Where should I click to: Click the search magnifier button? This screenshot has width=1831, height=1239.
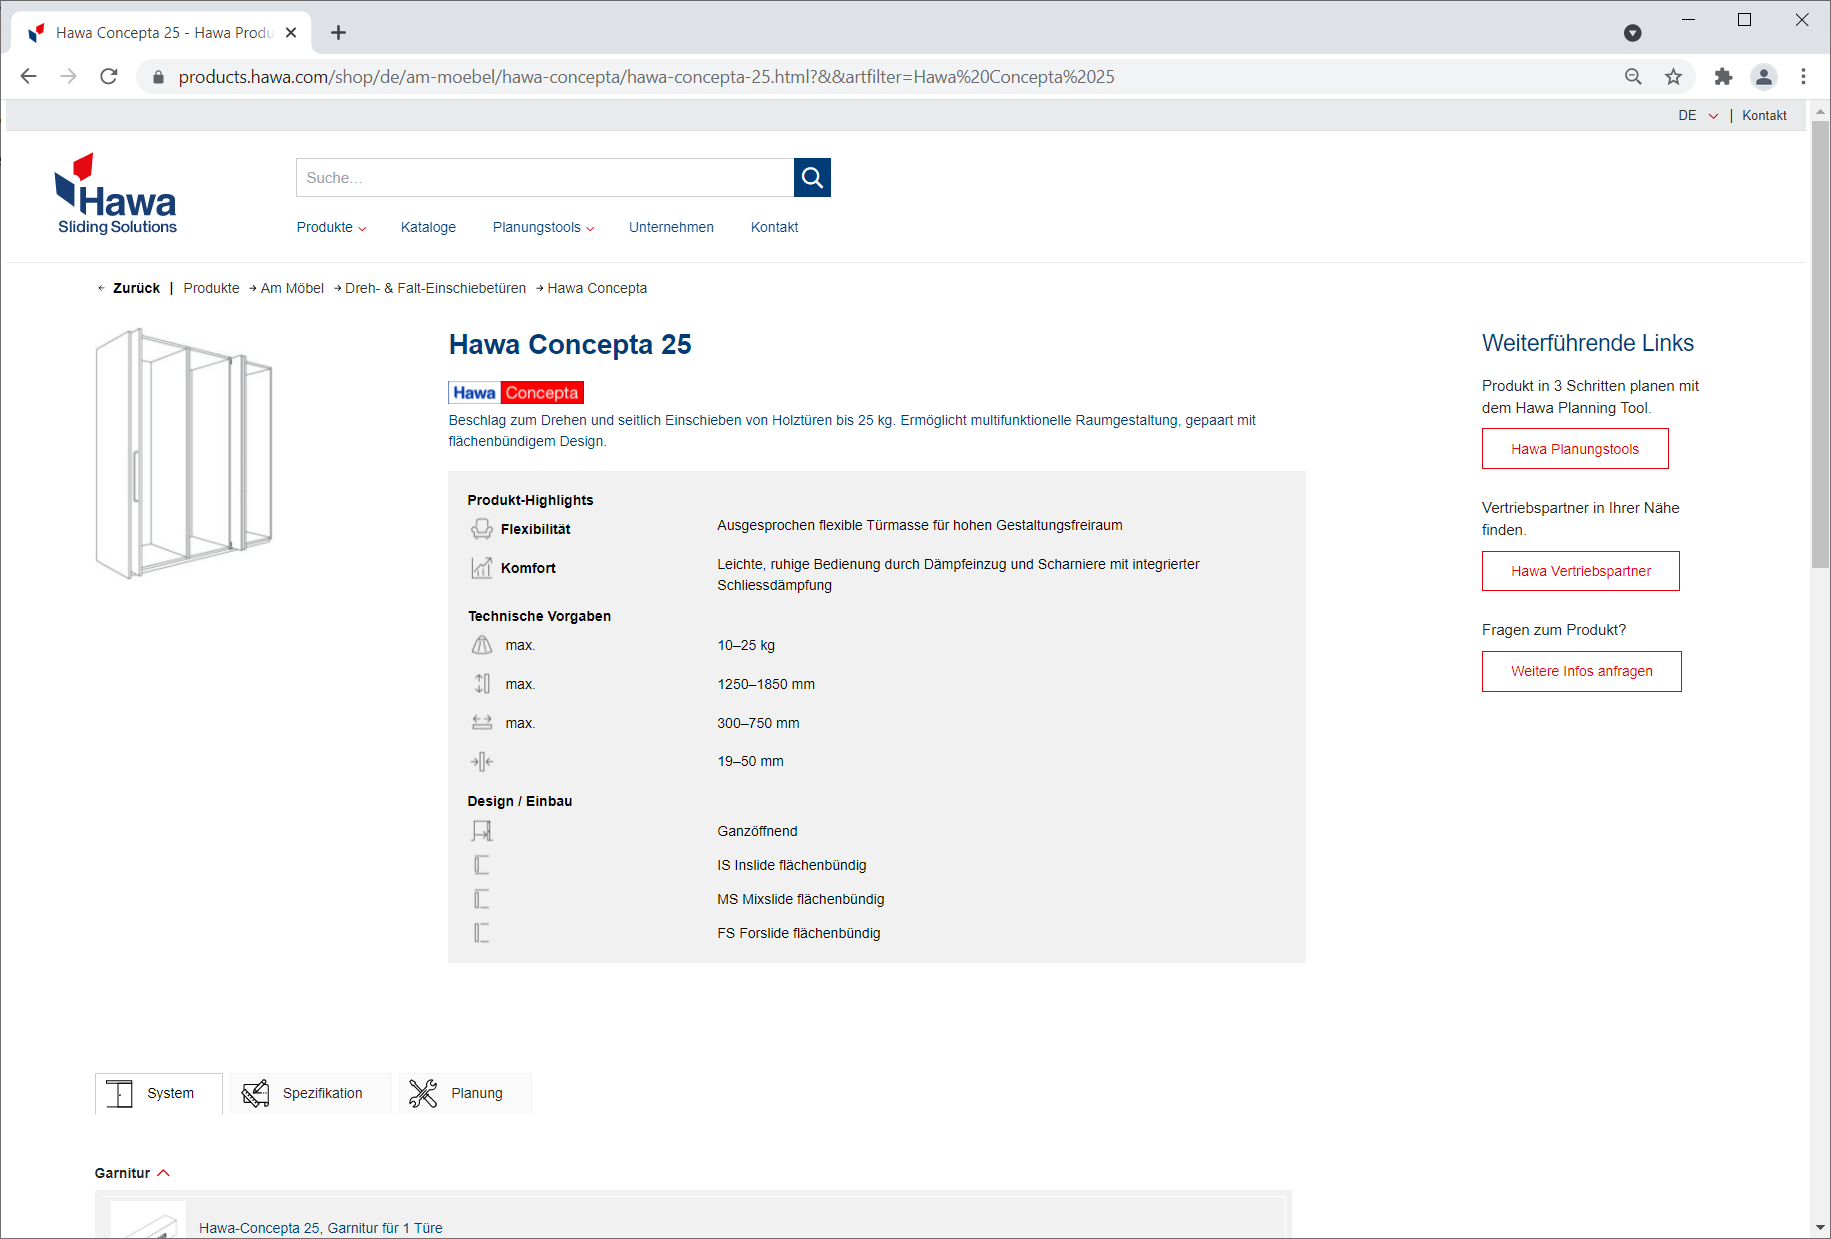click(x=812, y=178)
